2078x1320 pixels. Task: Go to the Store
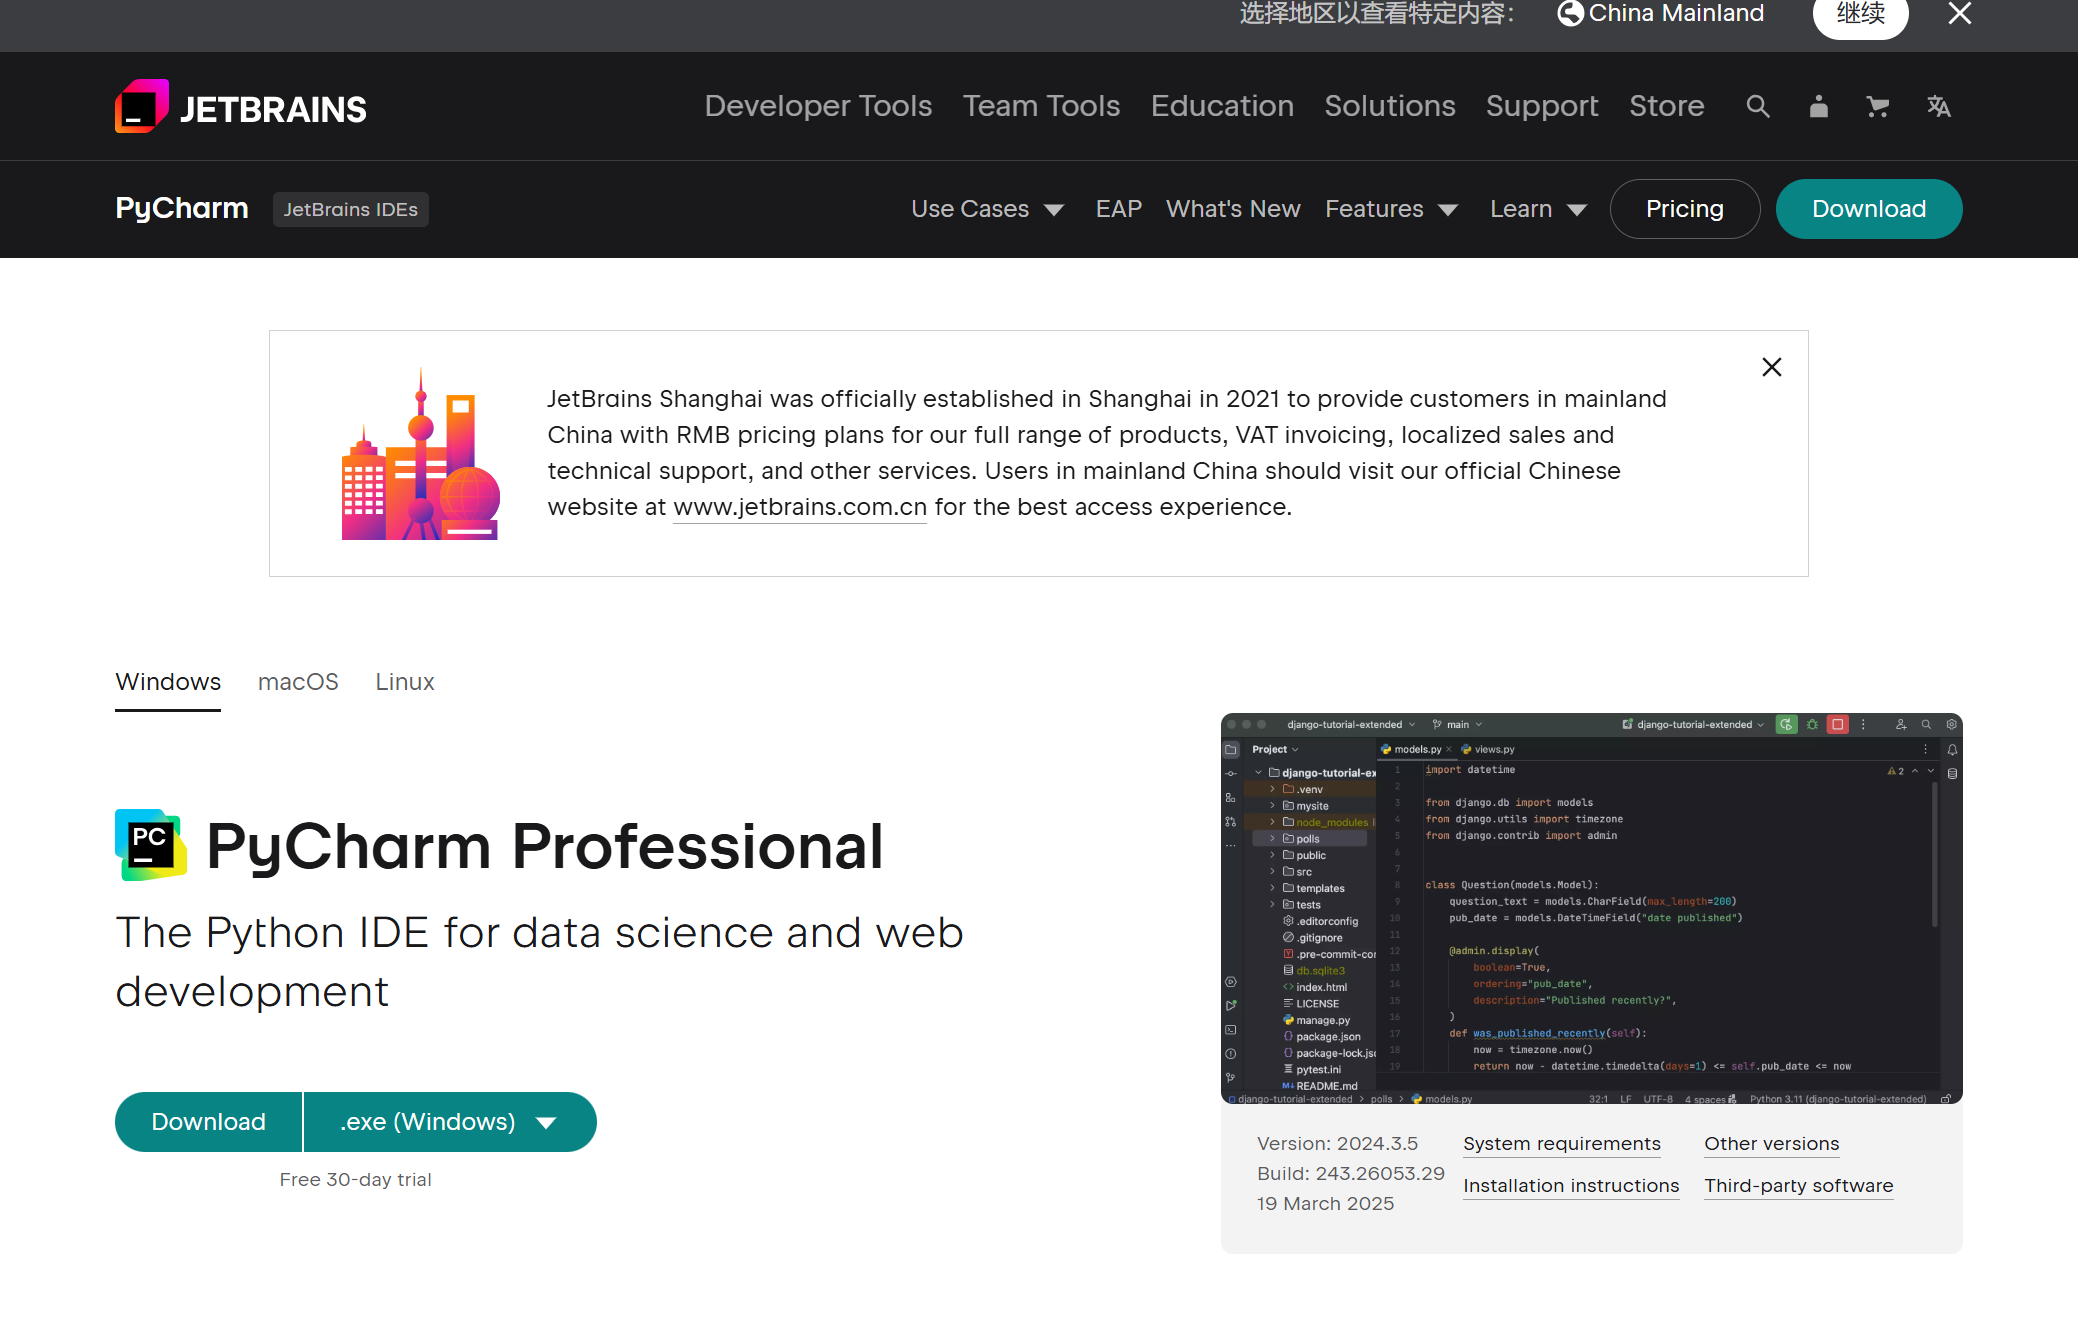pyautogui.click(x=1667, y=106)
